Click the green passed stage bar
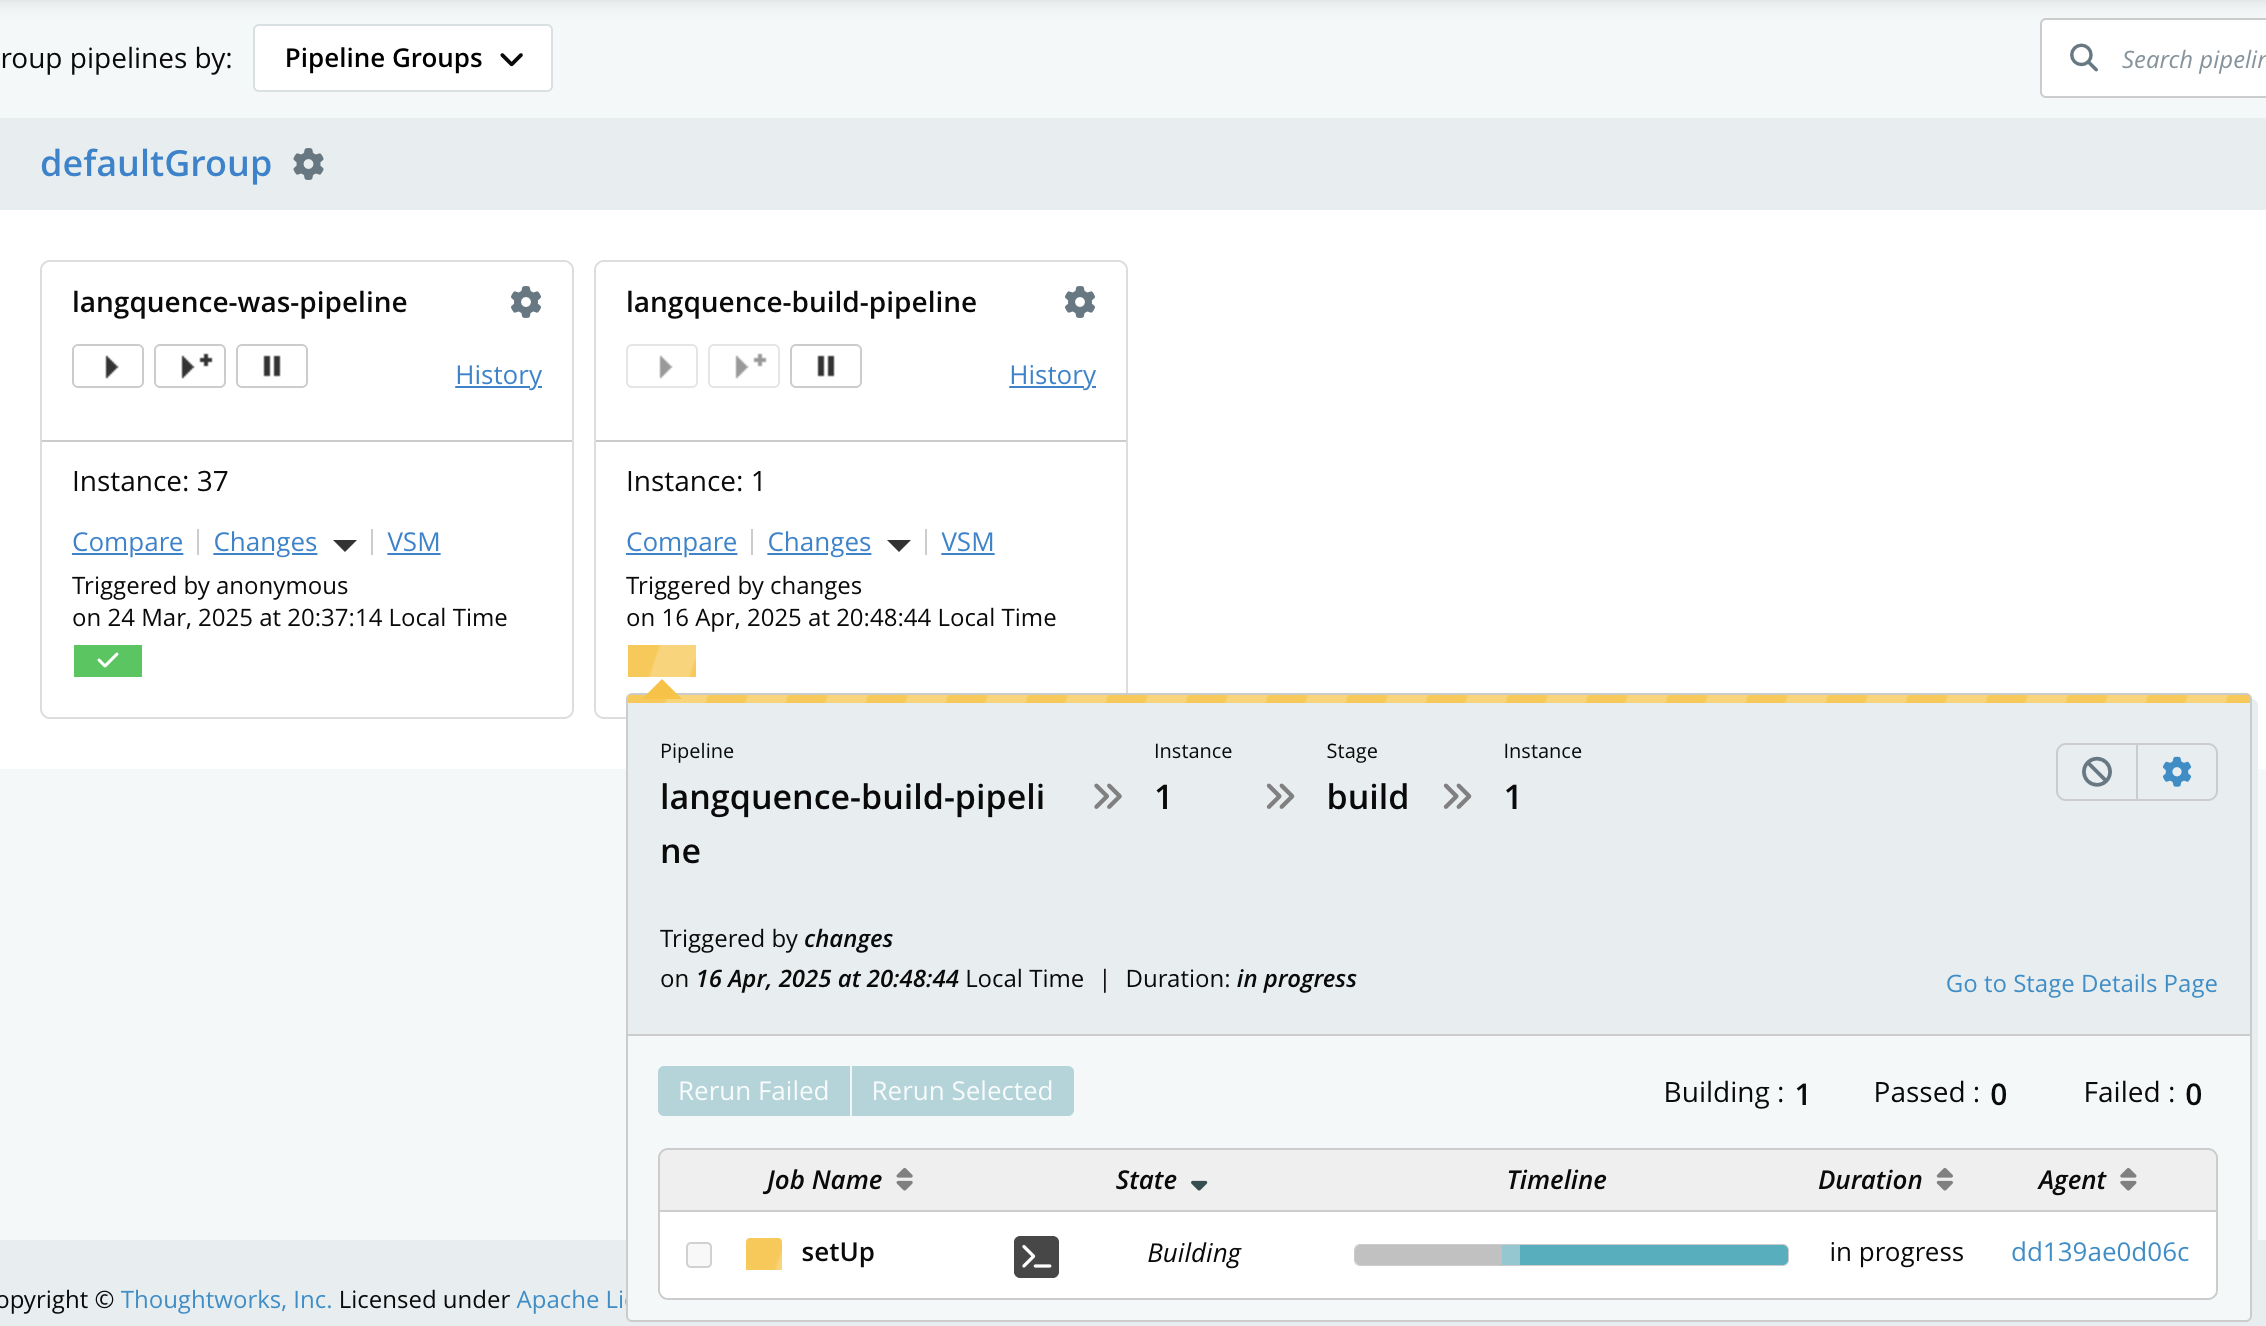Screen dimensions: 2266x1326 (x=108, y=661)
